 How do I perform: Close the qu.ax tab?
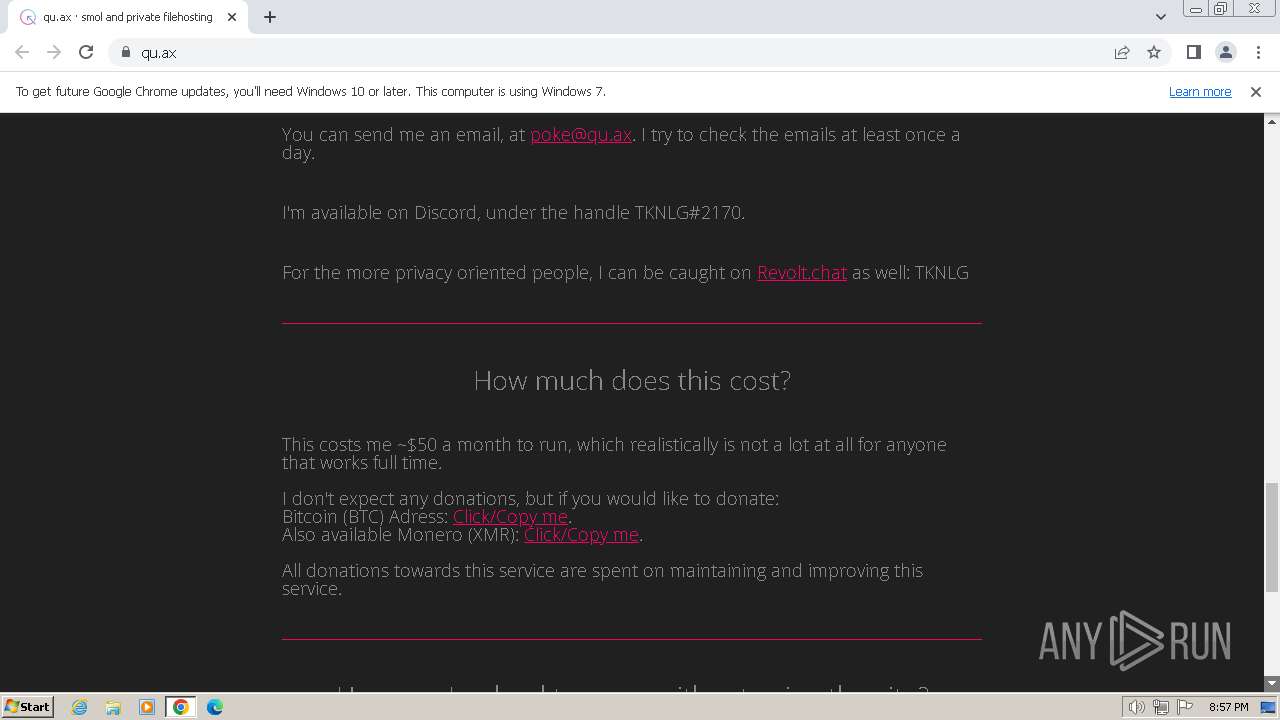click(232, 17)
